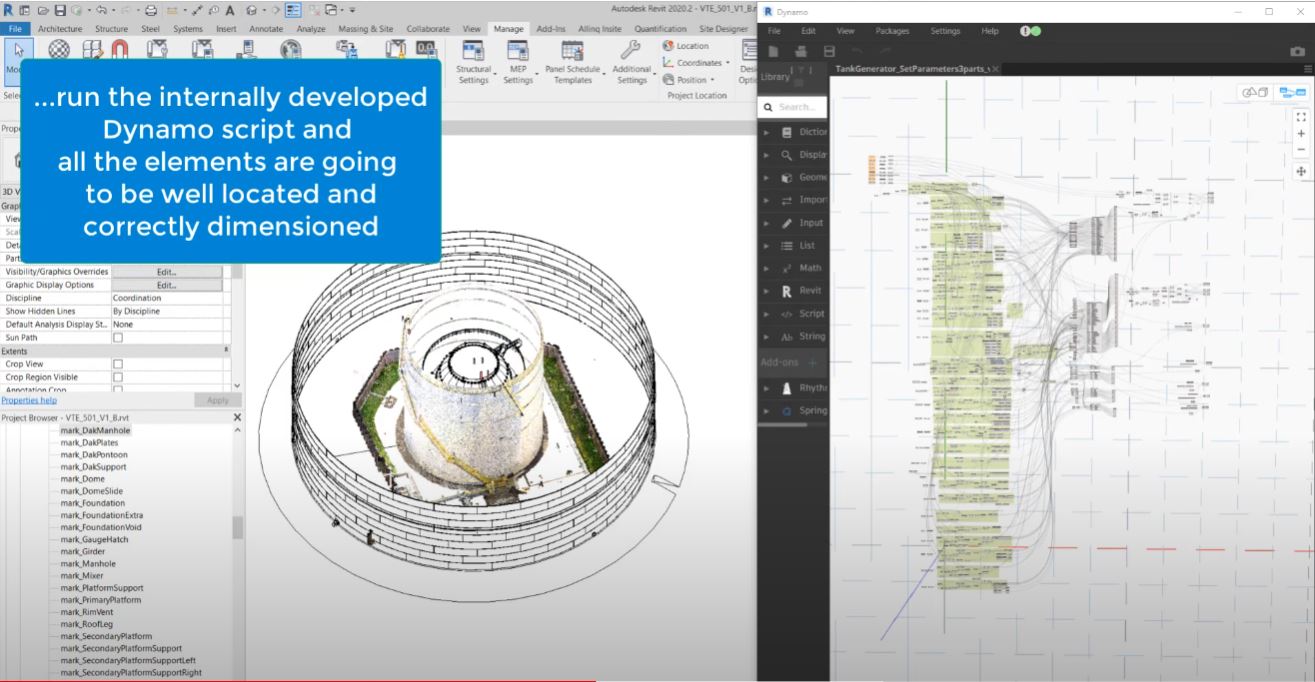Select mark_GaugeHatch in Project Browser
Image resolution: width=1315 pixels, height=682 pixels.
coord(94,539)
